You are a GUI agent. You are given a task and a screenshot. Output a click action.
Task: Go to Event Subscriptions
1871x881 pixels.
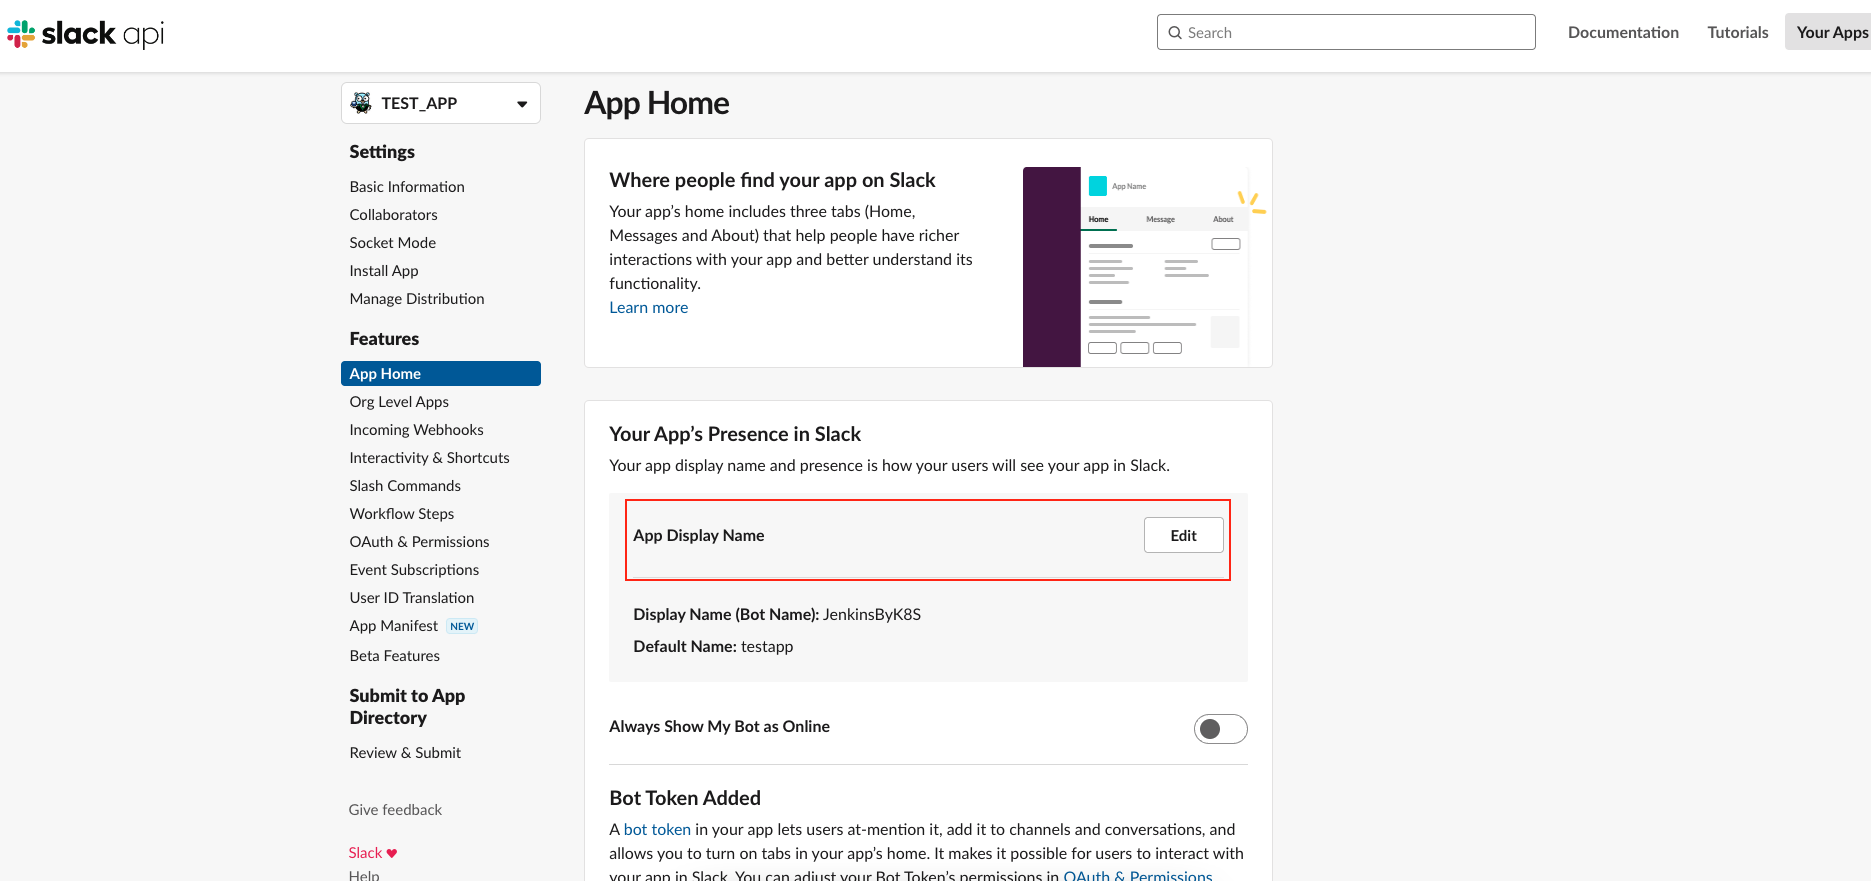click(414, 570)
